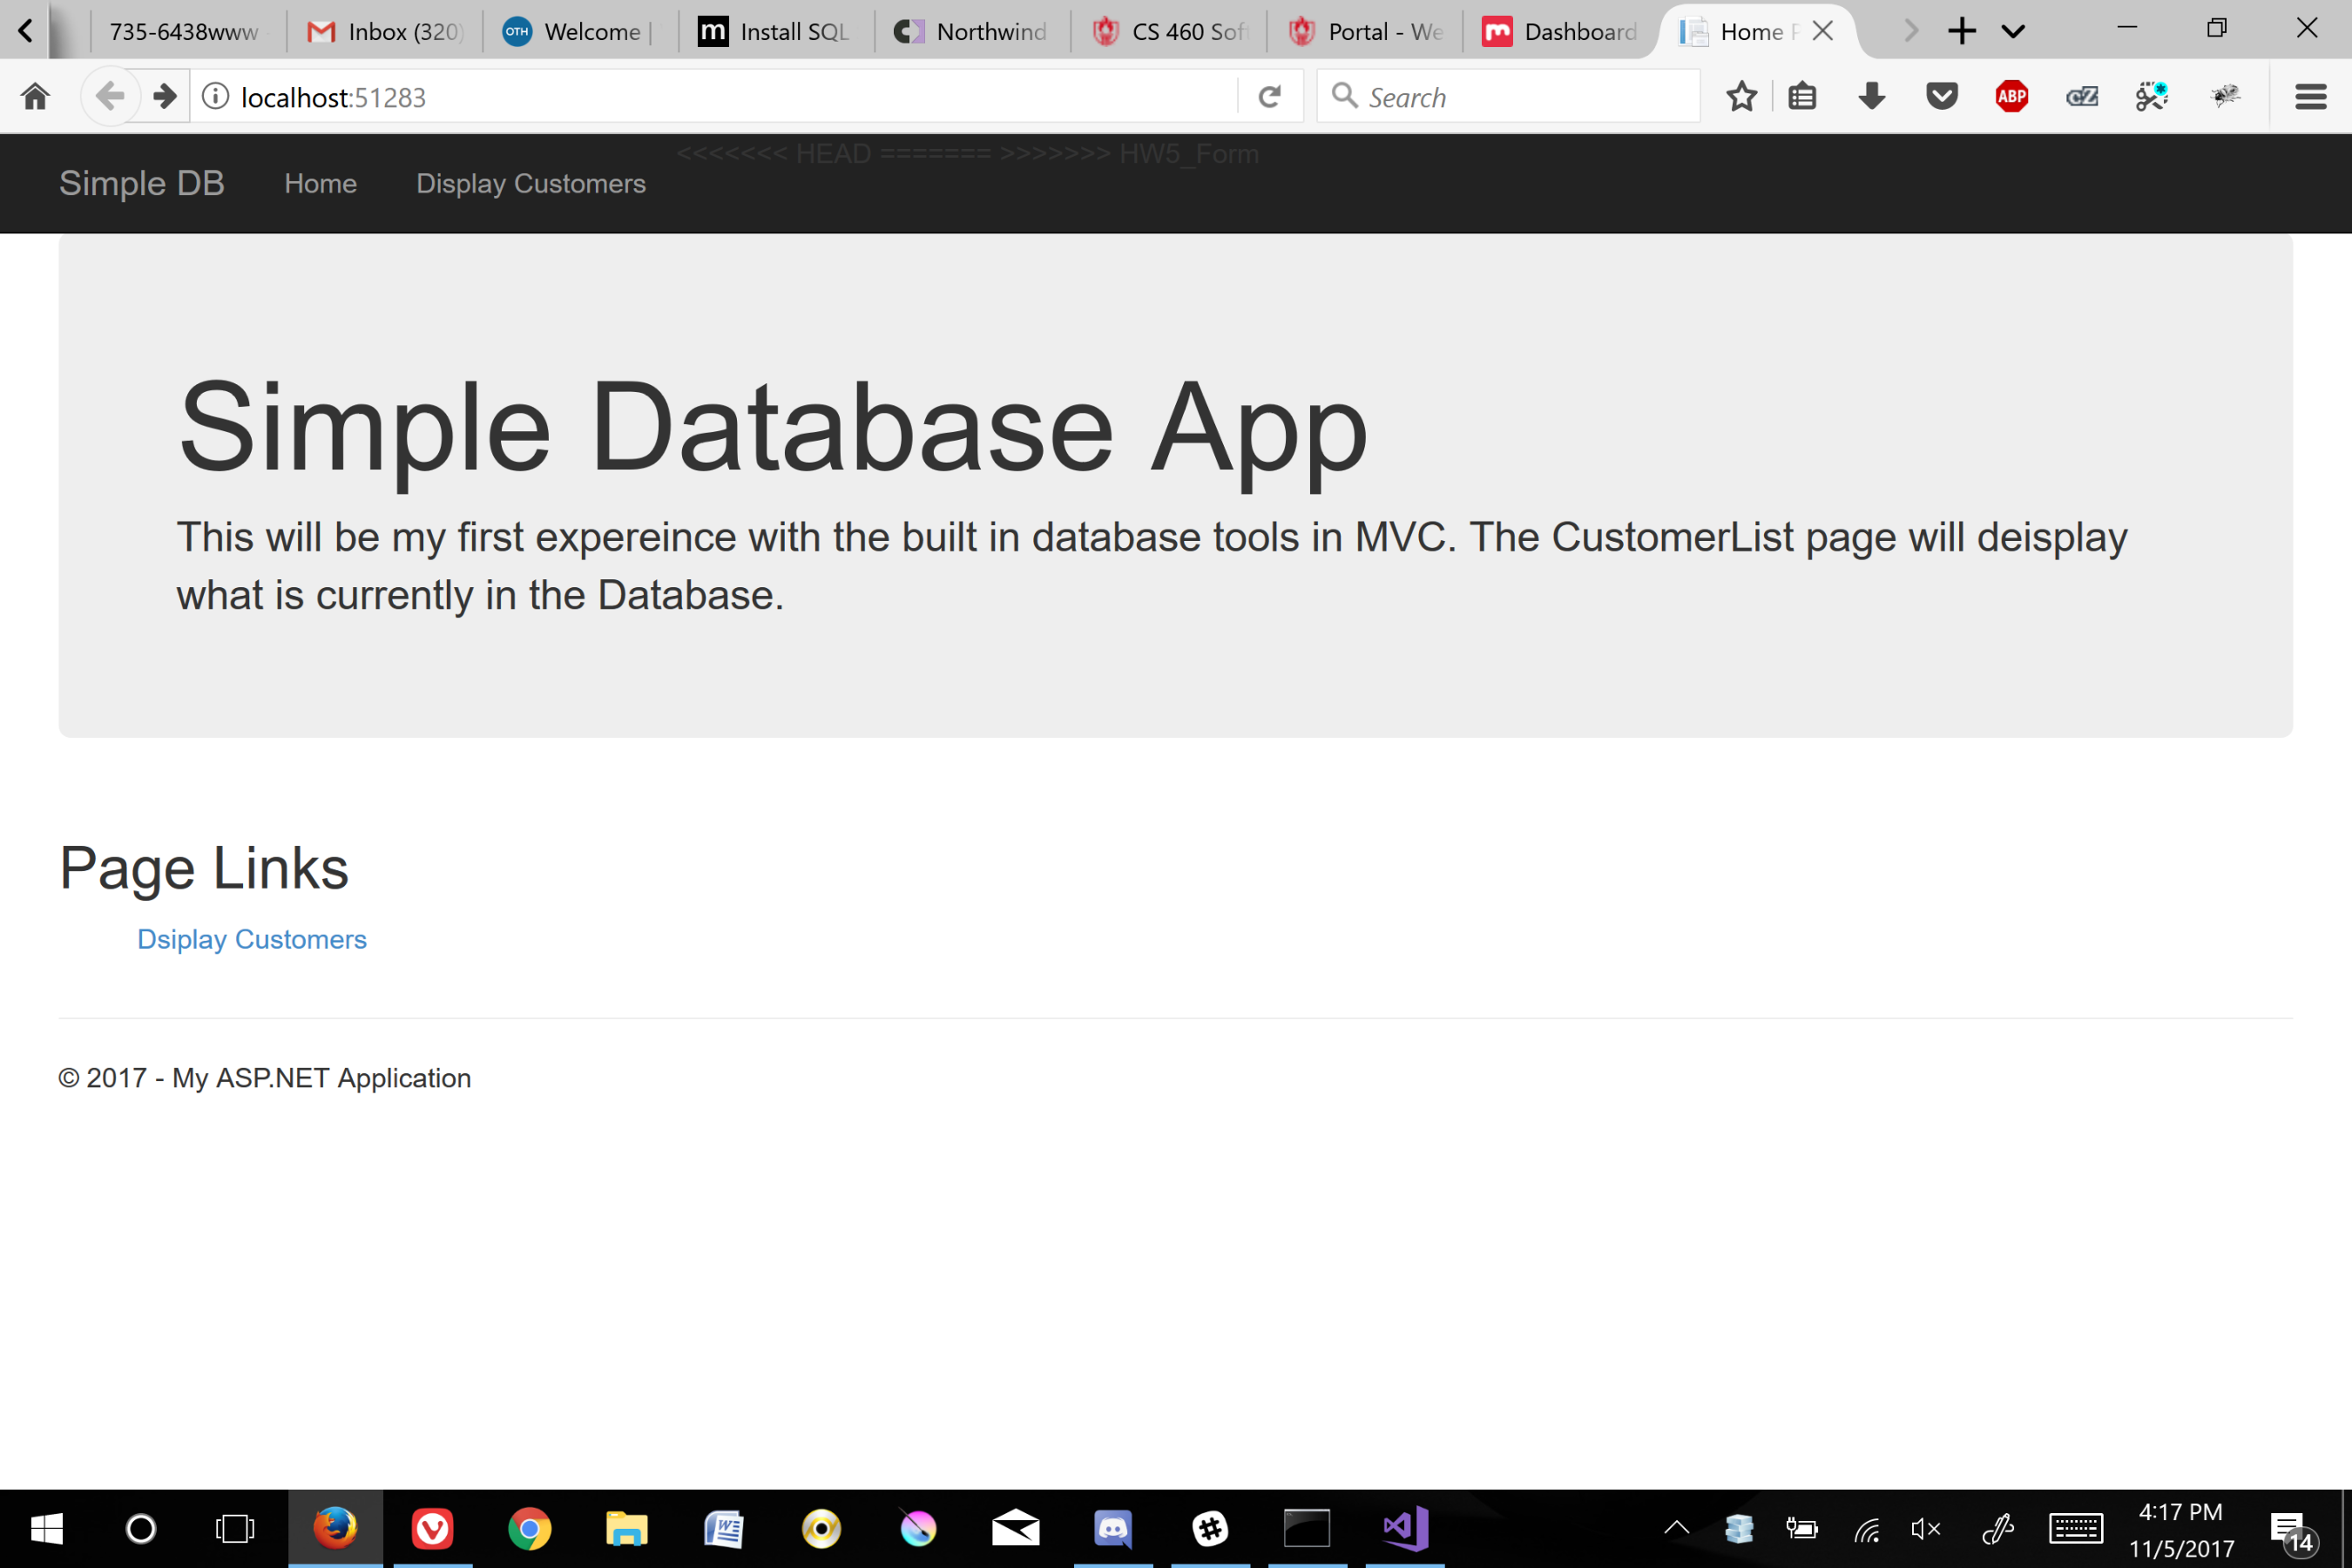The height and width of the screenshot is (1568, 2352).
Task: Open the cZ extension
Action: (x=2081, y=96)
